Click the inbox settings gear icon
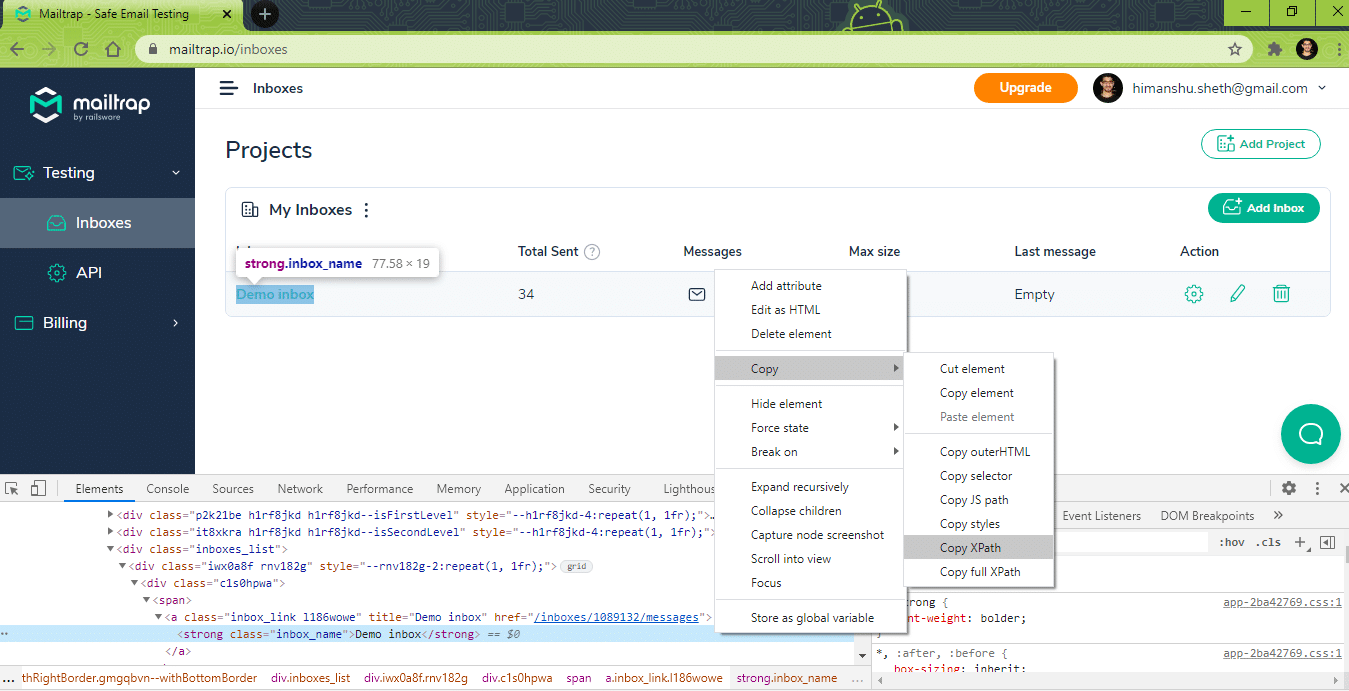Screen dimensions: 1349x691 tap(1193, 294)
